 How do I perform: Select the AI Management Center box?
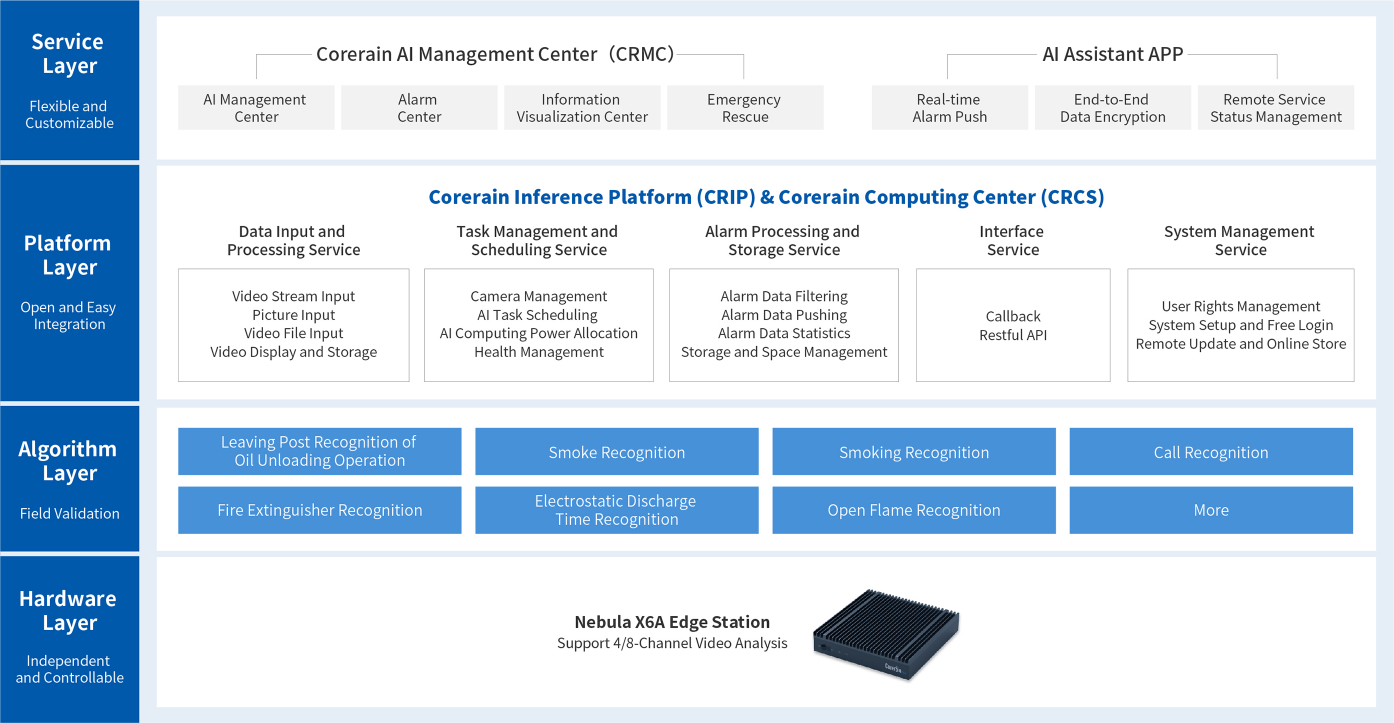(x=256, y=108)
